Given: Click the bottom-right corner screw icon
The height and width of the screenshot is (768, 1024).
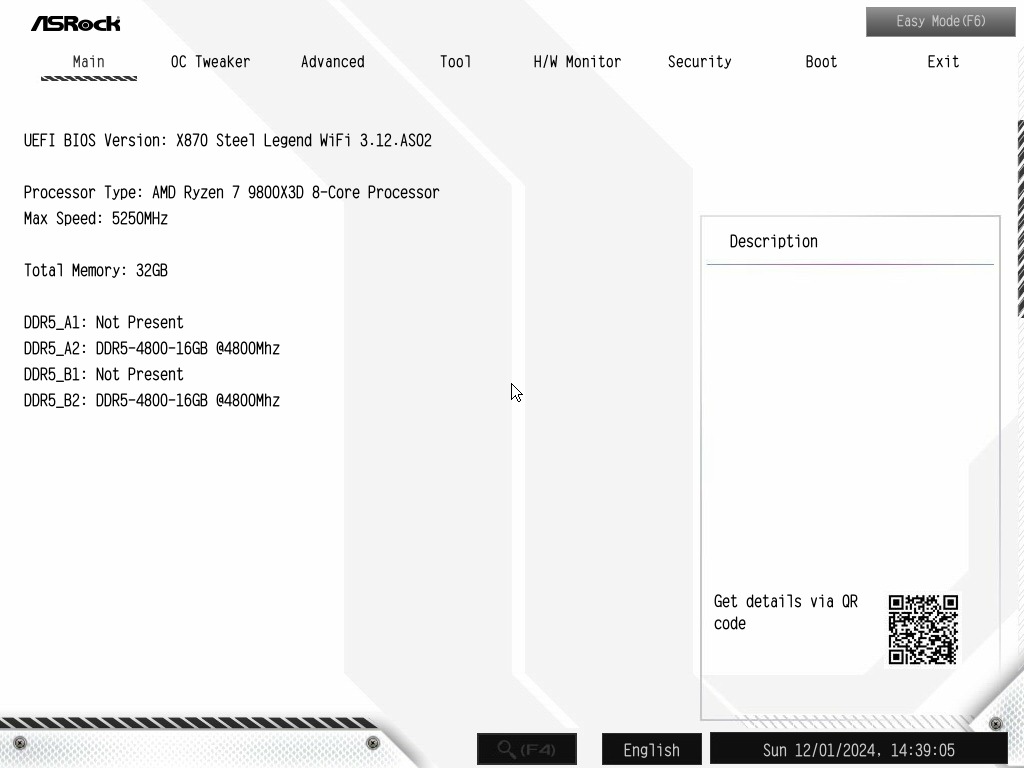Looking at the screenshot, I should 995,724.
